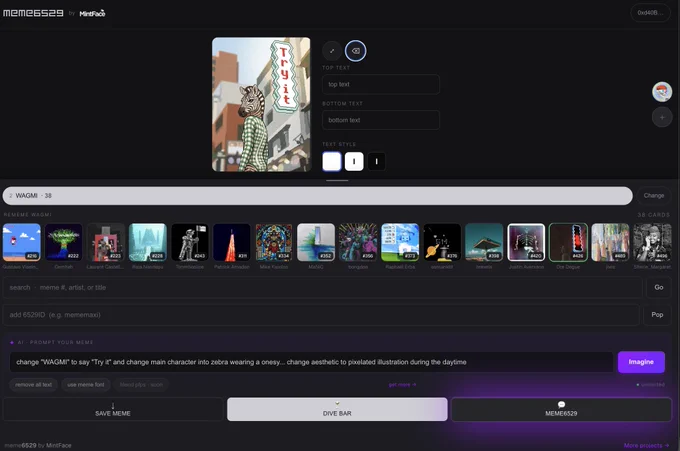The height and width of the screenshot is (451, 680).
Task: Click the expand image round icon
Action: (x=332, y=51)
